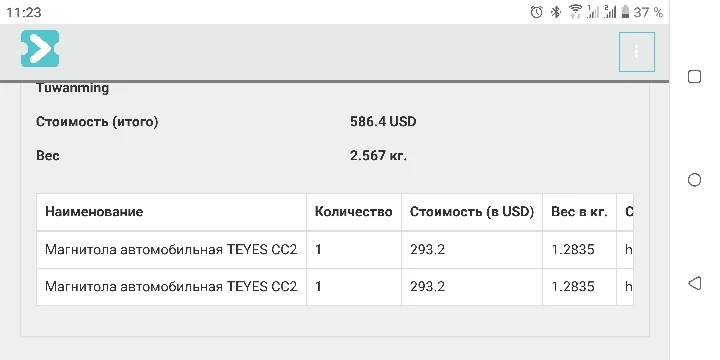Tap second row Магнитола автомобильная TEYES CC2

171,287
